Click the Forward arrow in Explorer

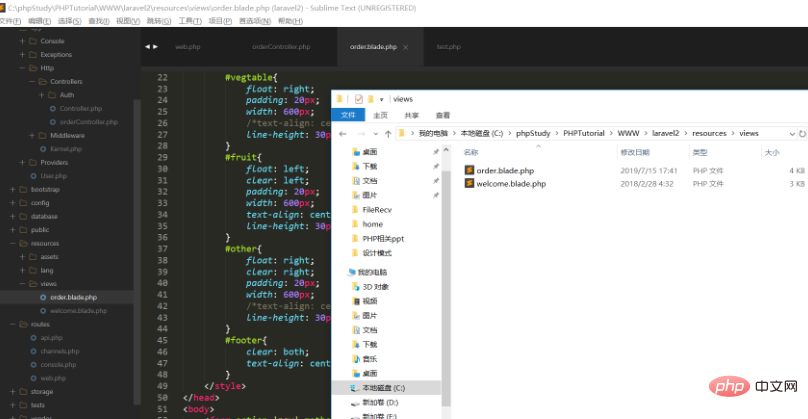361,134
